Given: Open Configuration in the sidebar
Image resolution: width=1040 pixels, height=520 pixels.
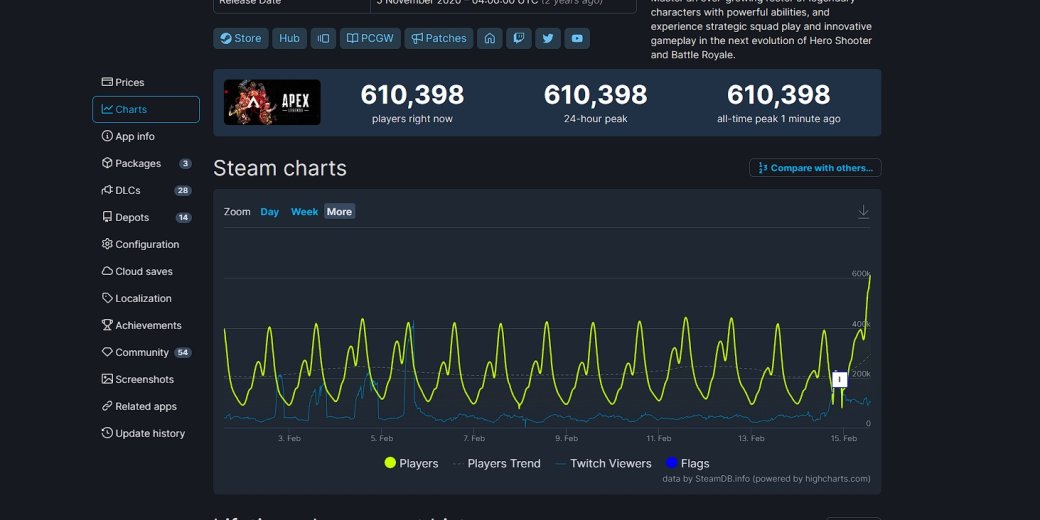Looking at the screenshot, I should [146, 245].
